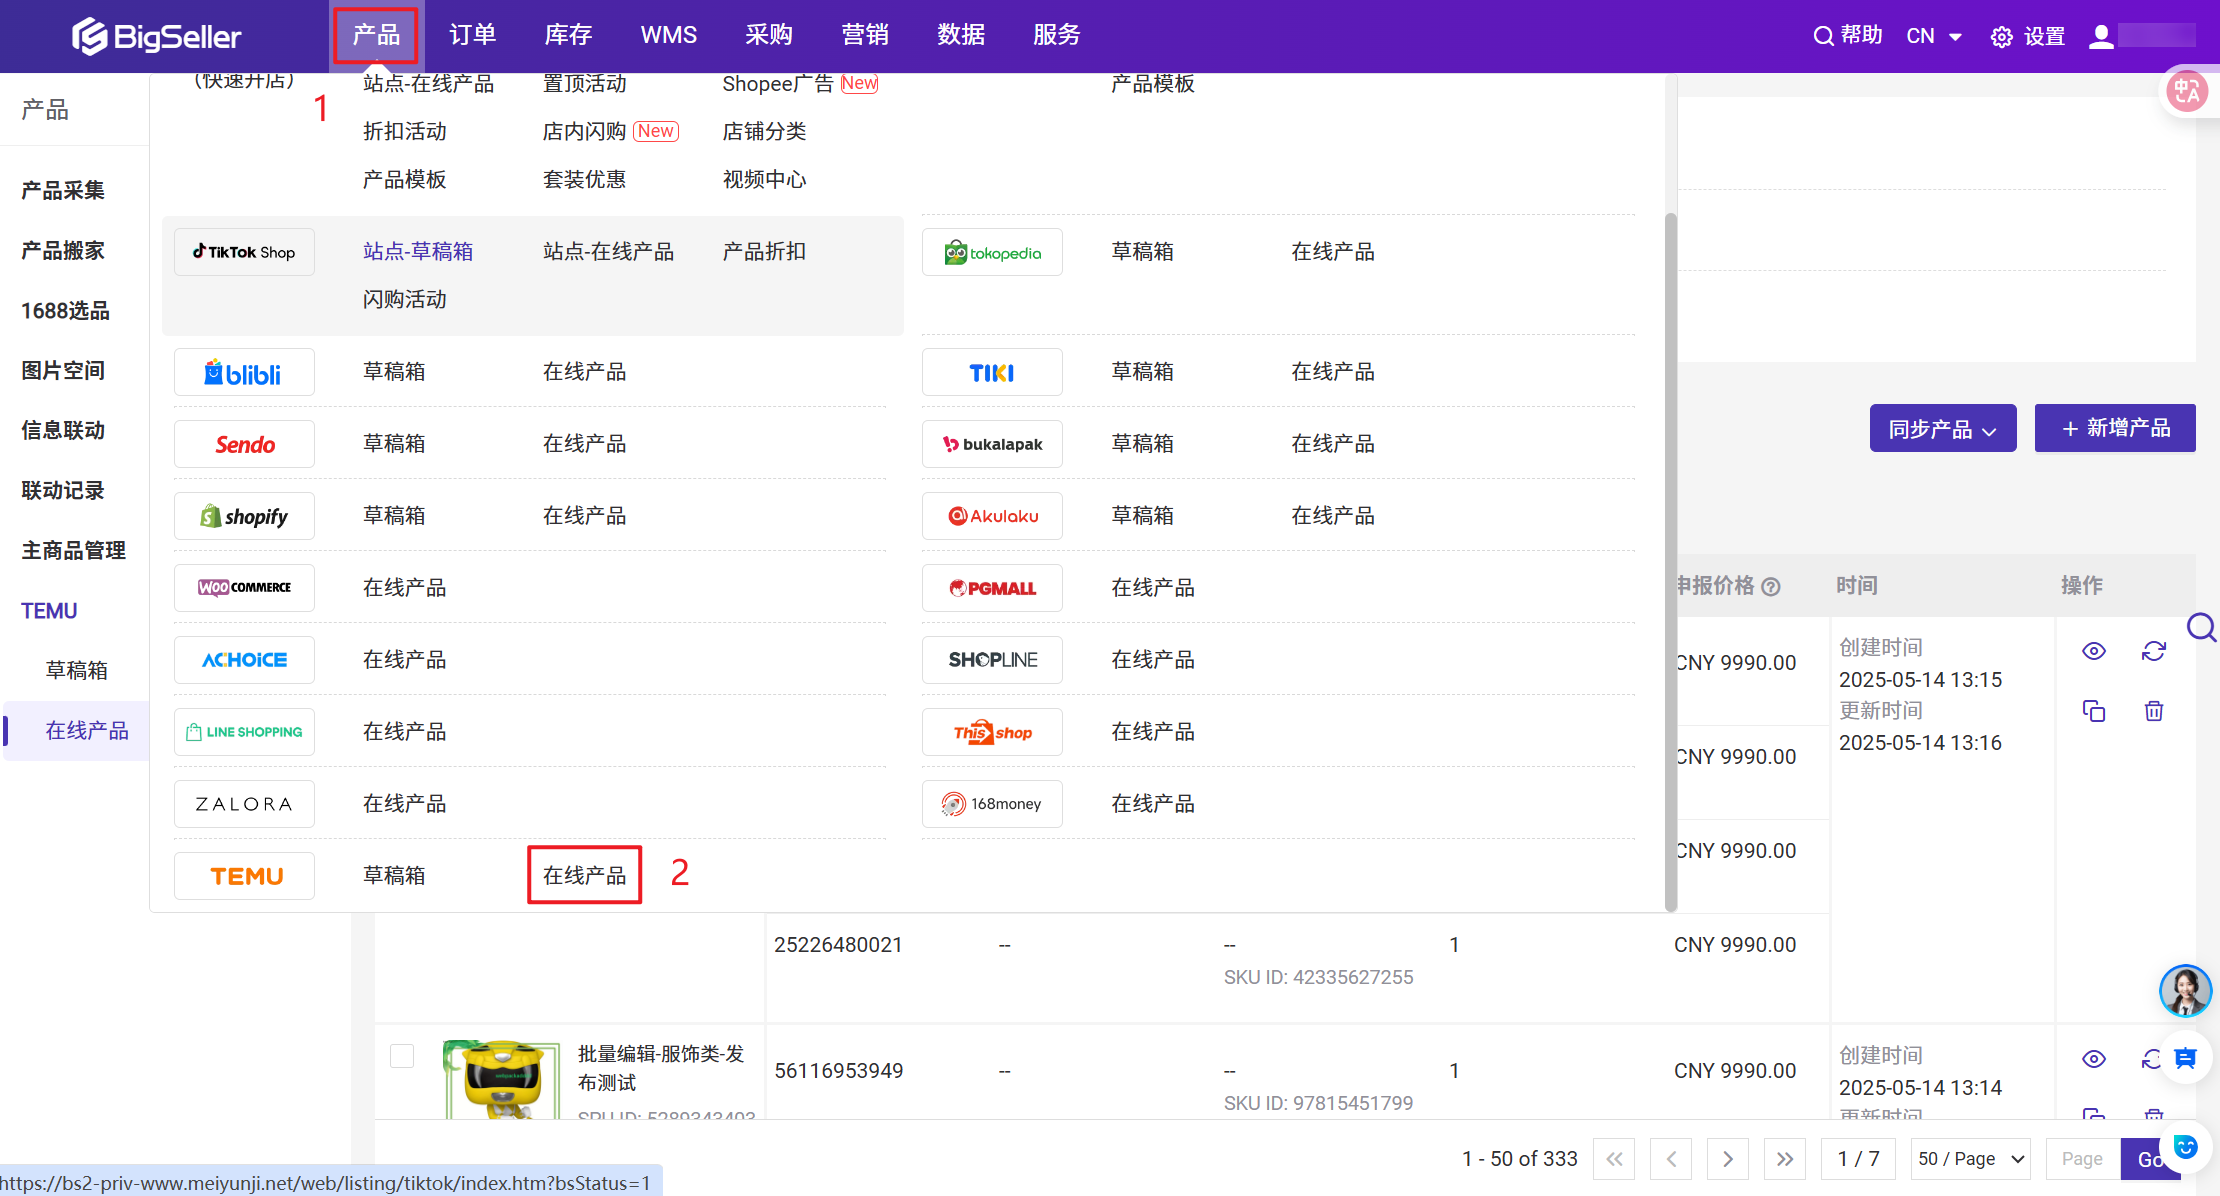2220x1196 pixels.
Task: Go to next page arrow
Action: tap(1728, 1159)
